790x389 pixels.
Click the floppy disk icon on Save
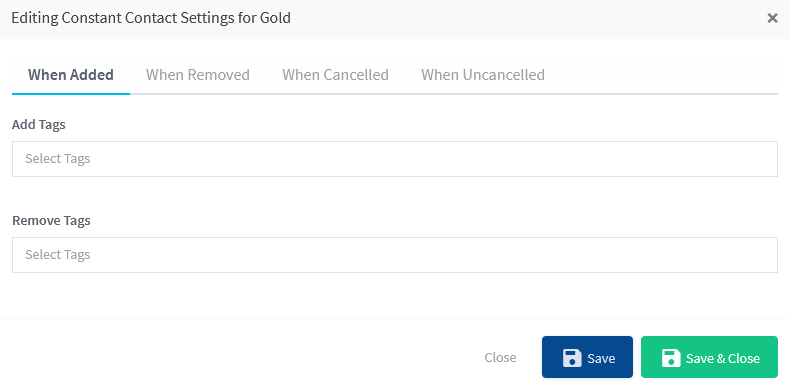coord(572,358)
